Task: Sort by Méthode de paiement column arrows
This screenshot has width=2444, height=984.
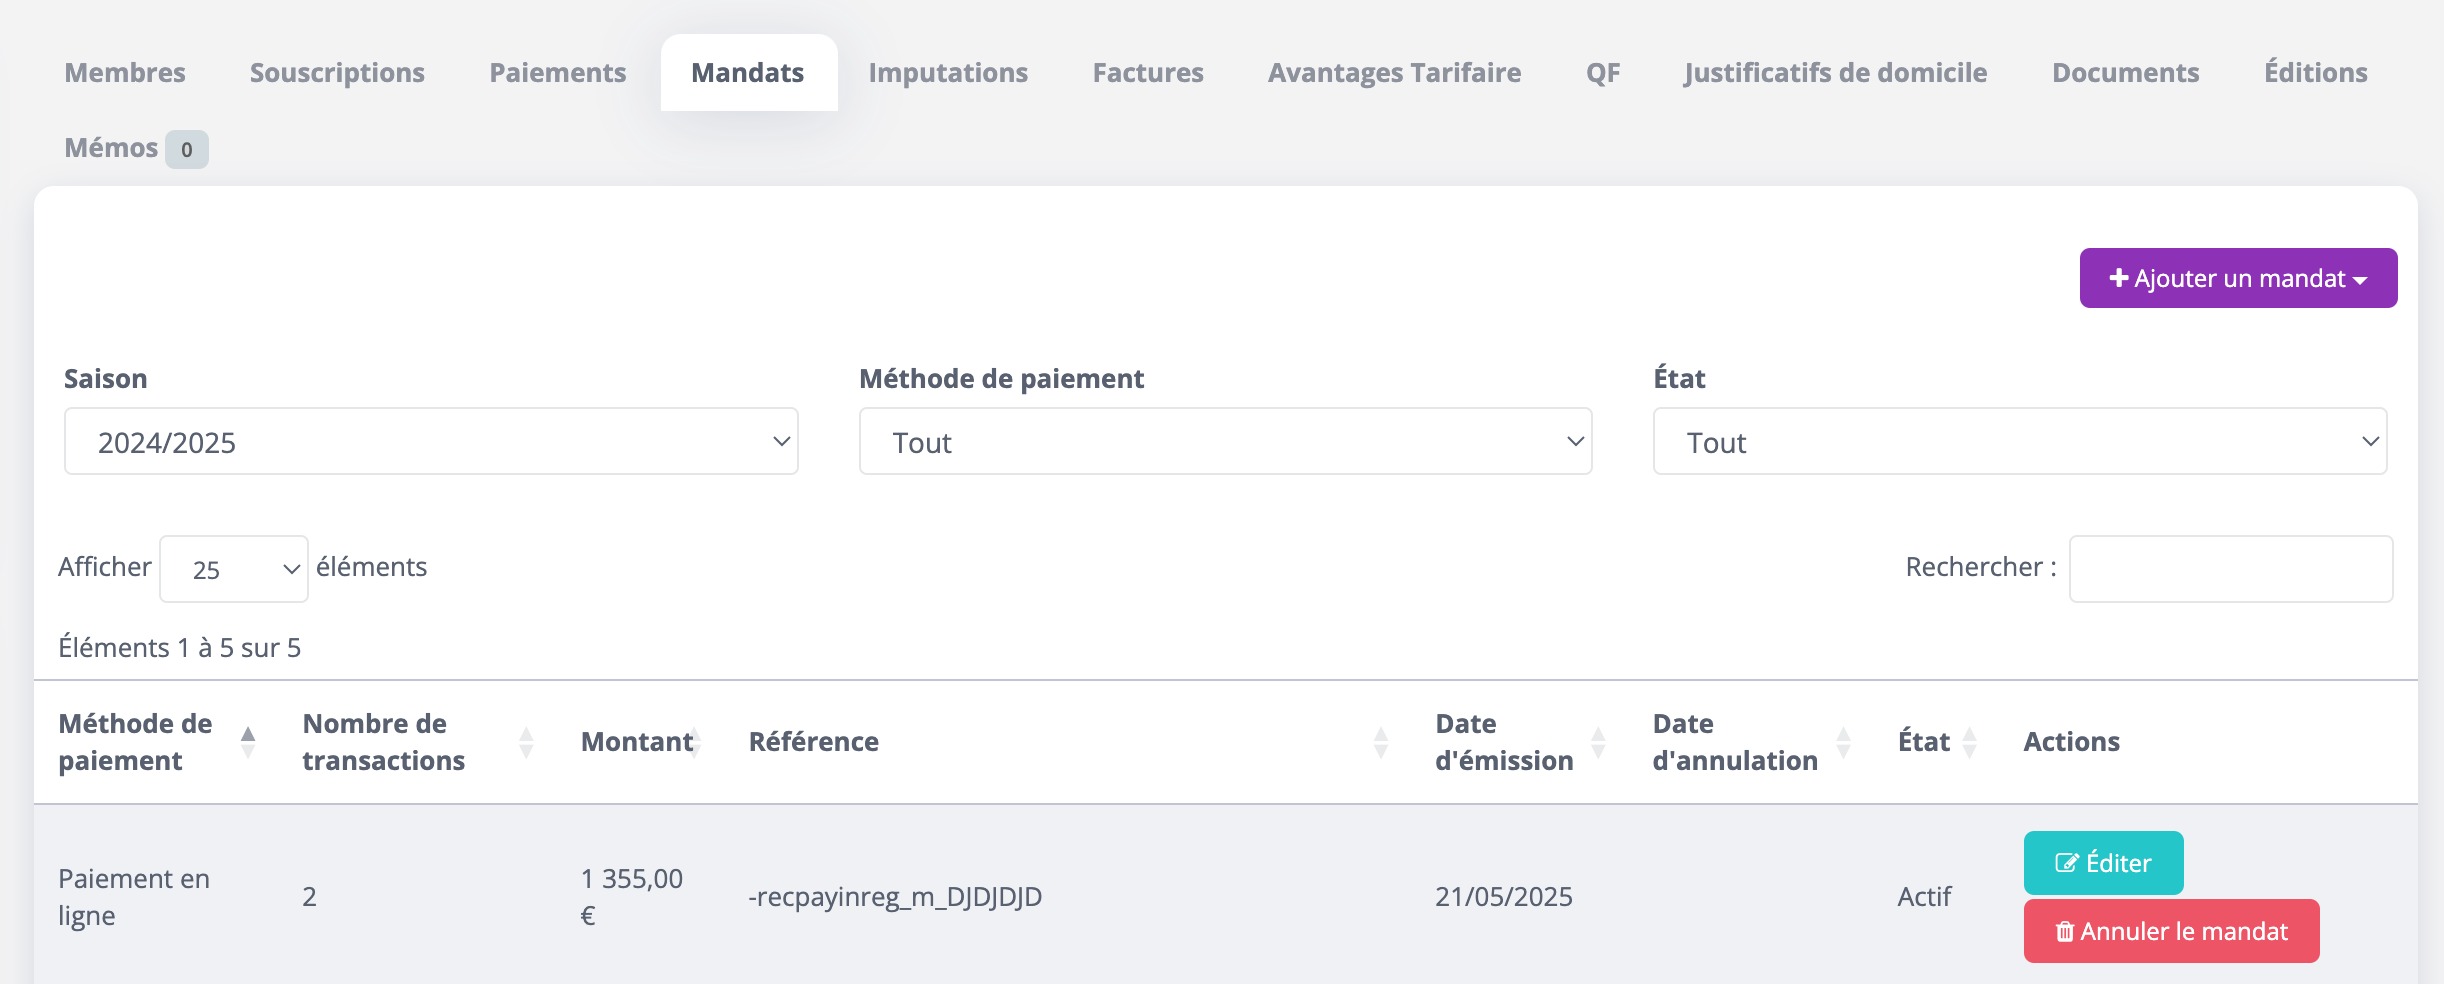Action: [x=248, y=742]
